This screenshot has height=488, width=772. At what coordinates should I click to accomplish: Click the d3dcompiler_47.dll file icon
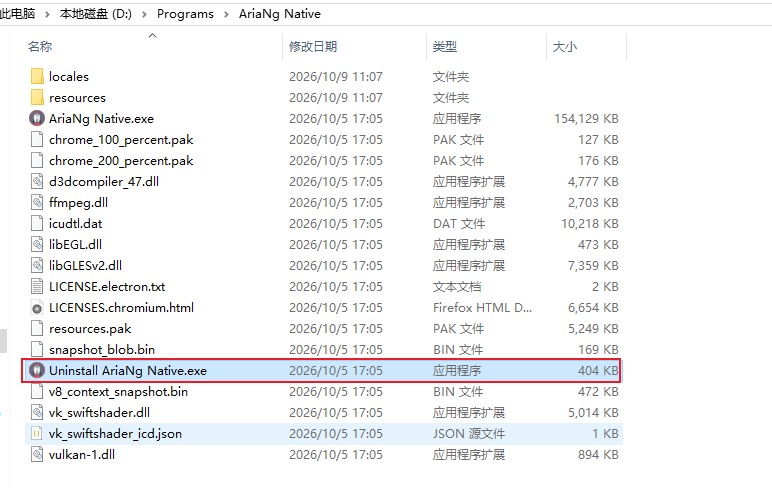point(37,182)
